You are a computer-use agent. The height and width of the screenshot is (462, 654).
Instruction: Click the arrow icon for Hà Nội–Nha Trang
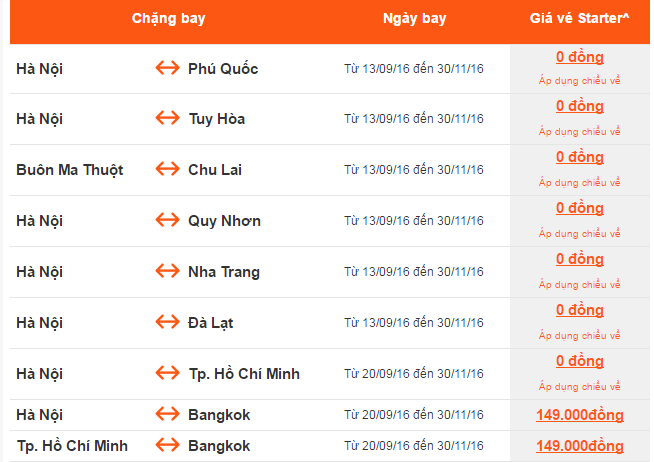point(167,272)
